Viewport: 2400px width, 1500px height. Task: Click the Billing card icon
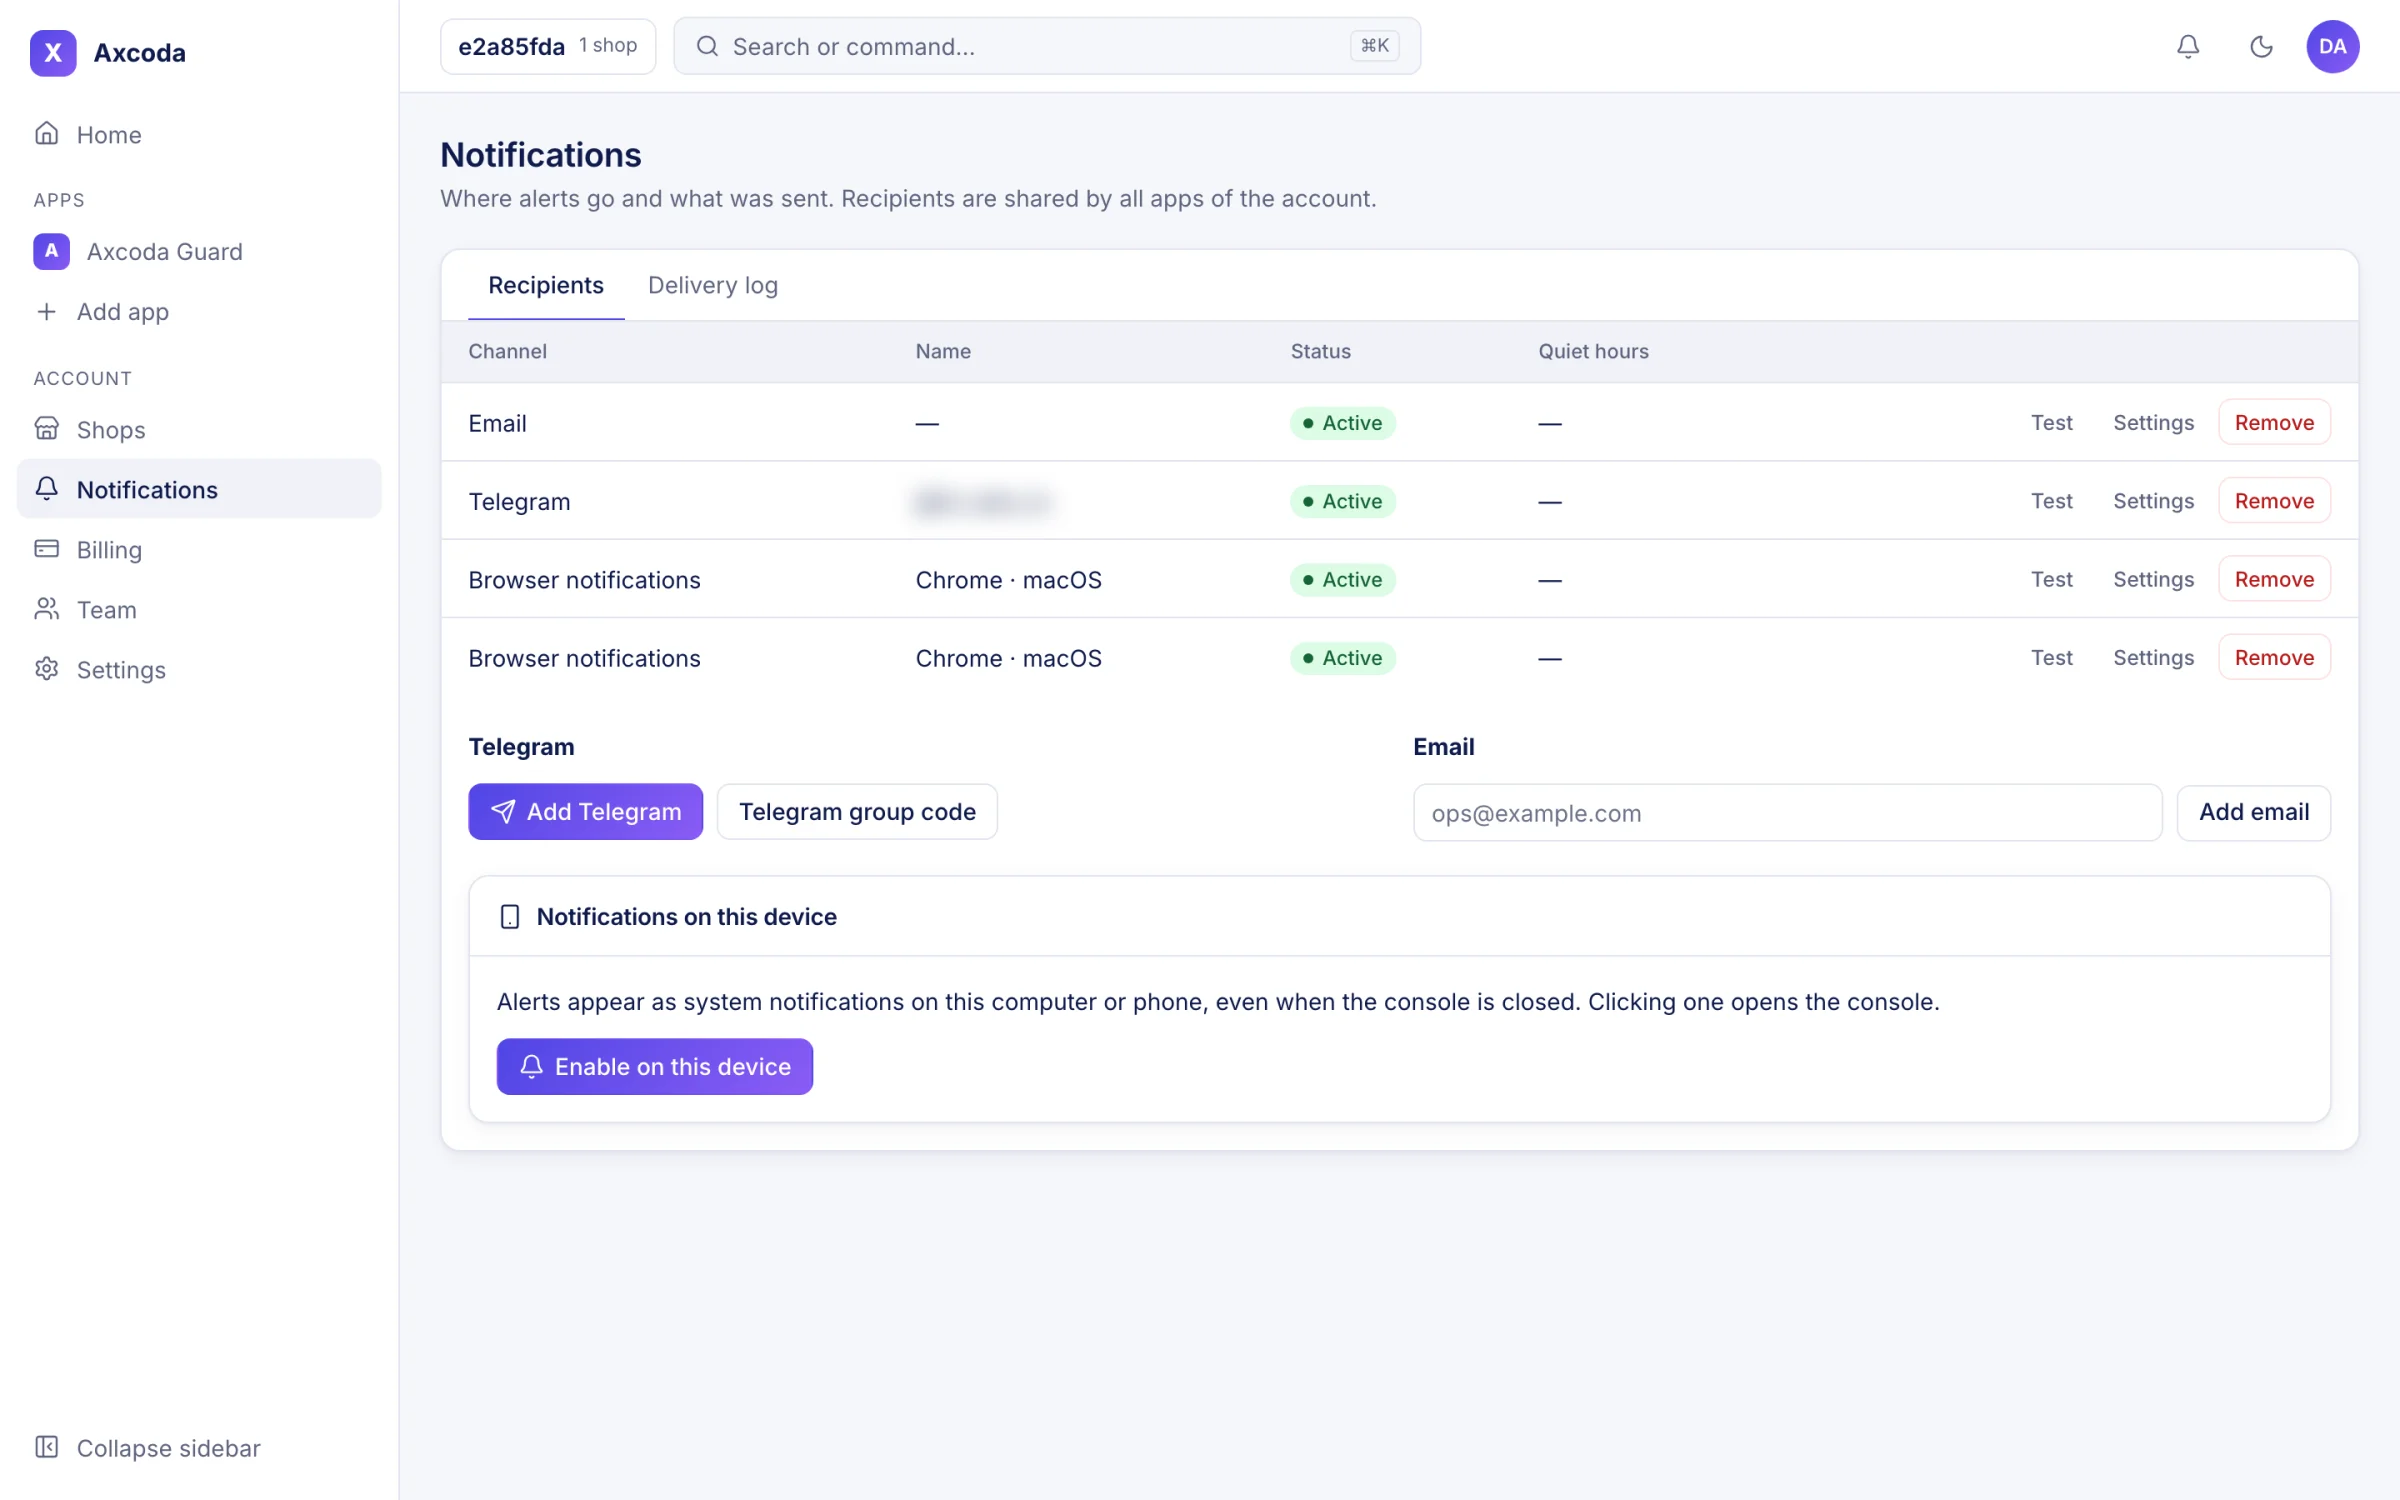coord(47,549)
